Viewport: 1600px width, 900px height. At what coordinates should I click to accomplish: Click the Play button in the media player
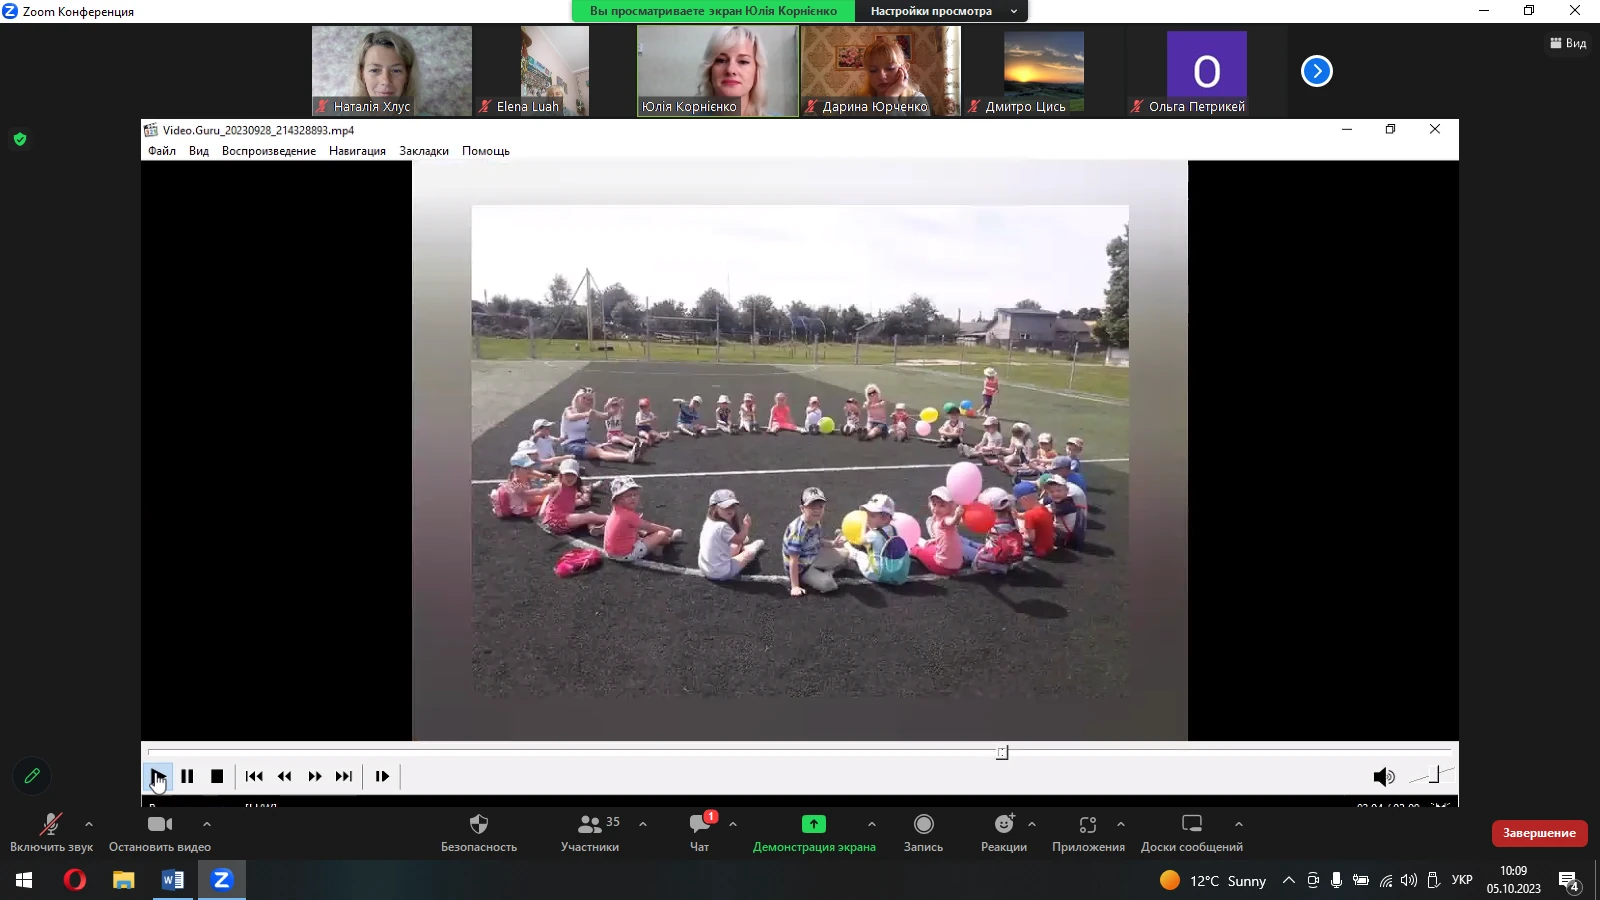click(x=157, y=776)
